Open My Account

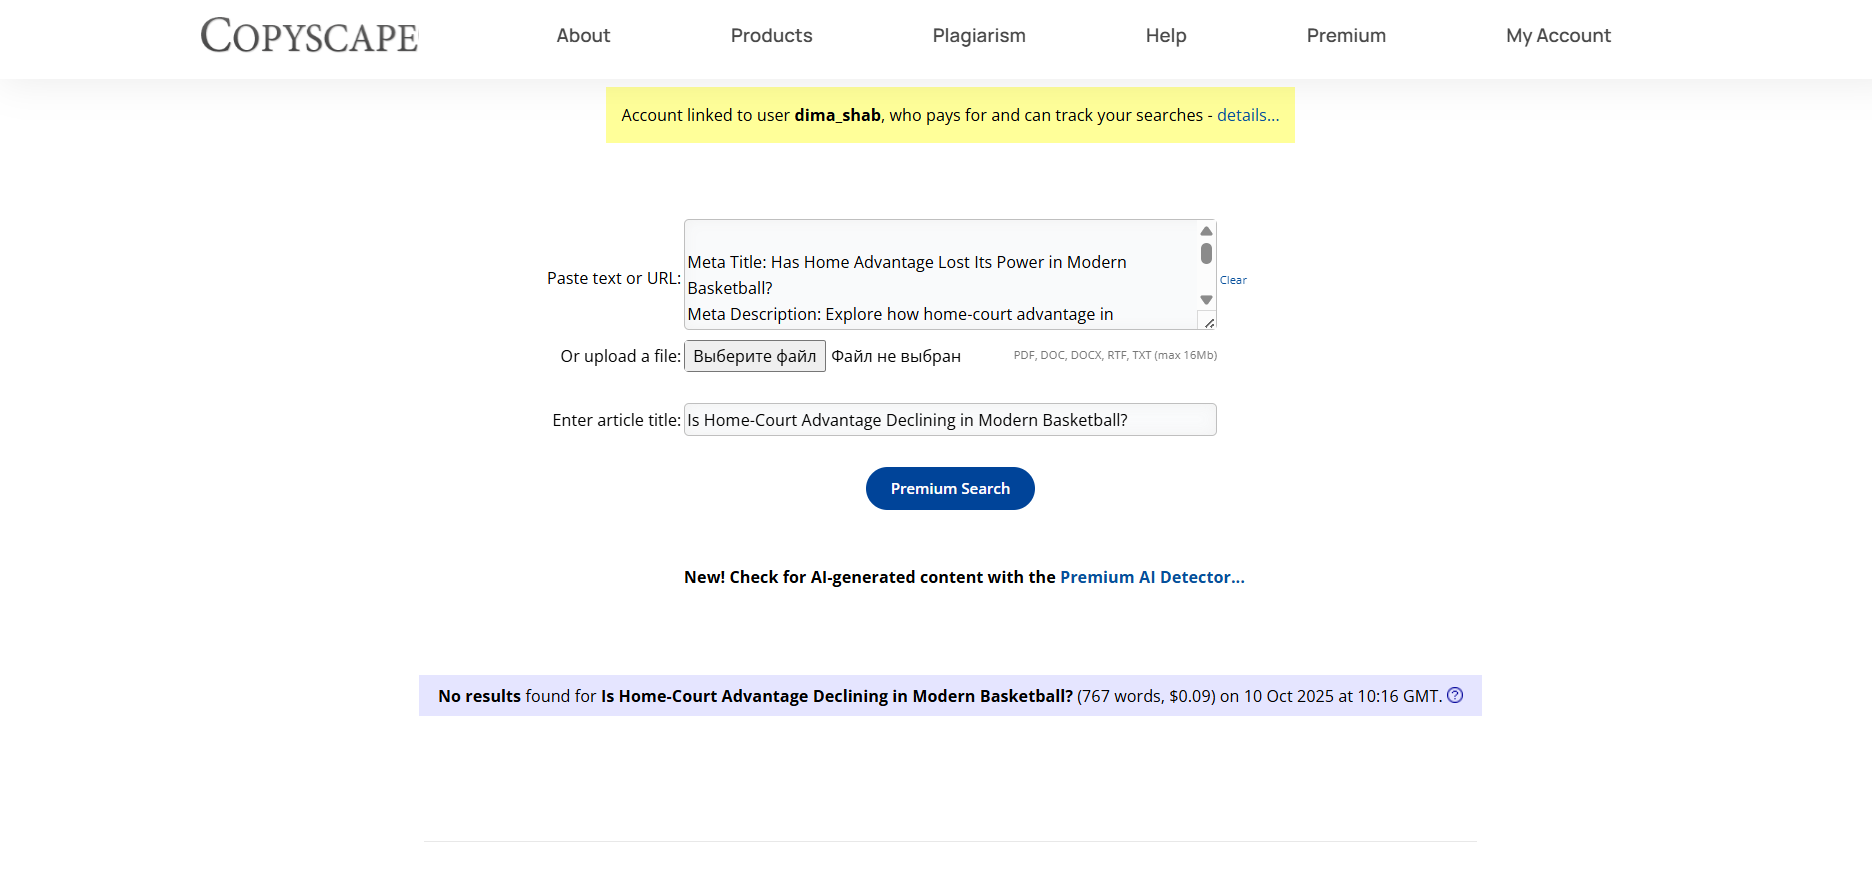point(1557,36)
